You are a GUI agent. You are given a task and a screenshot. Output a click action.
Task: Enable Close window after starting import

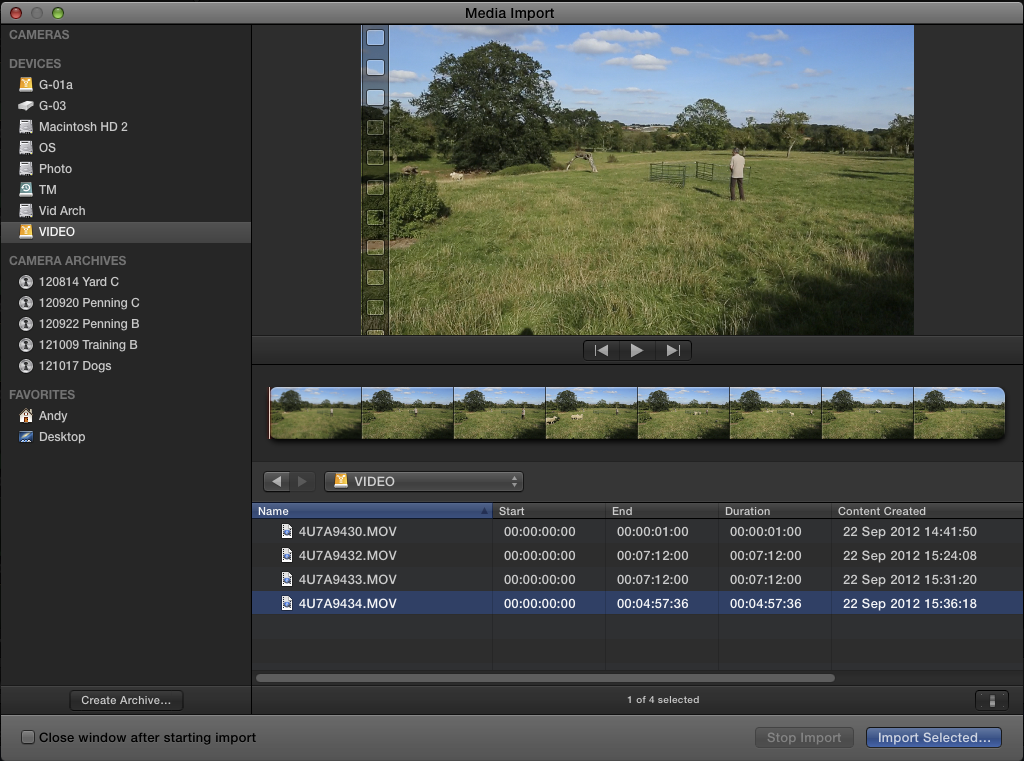(x=29, y=738)
